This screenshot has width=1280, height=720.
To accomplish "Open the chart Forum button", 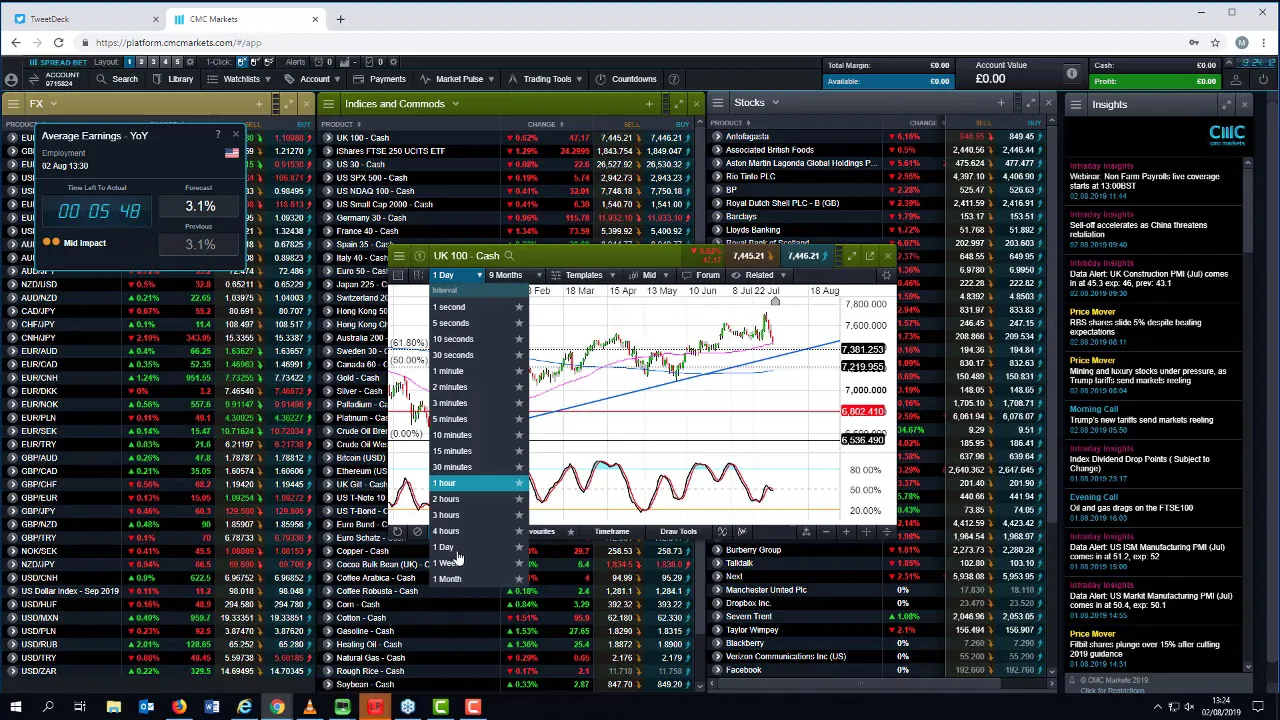I will (702, 275).
